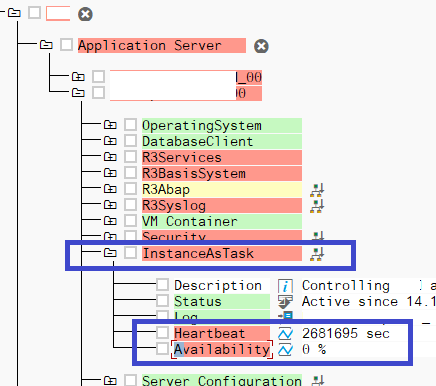Select the R3Syslog tree node
The height and width of the screenshot is (386, 436).
222,205
